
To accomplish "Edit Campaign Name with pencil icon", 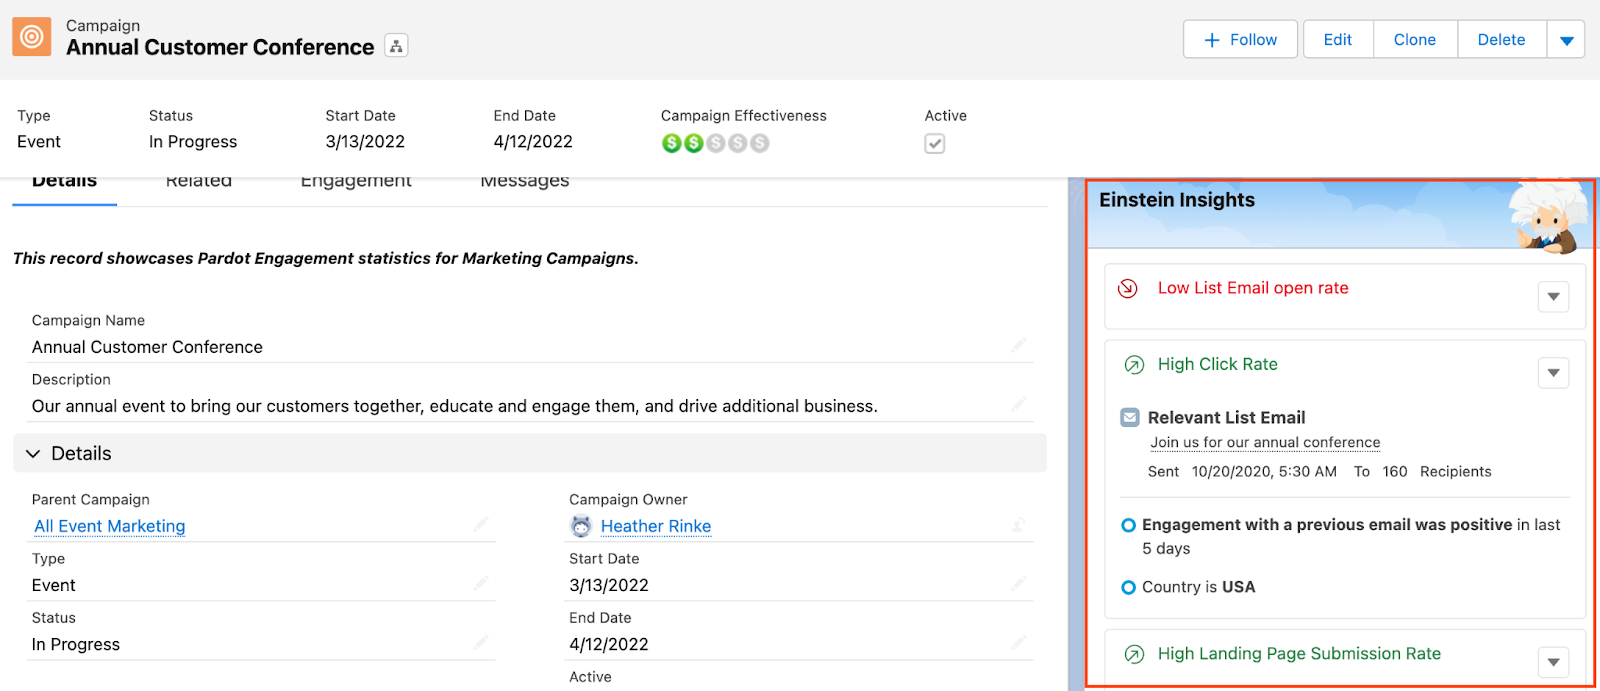I will click(x=1019, y=346).
